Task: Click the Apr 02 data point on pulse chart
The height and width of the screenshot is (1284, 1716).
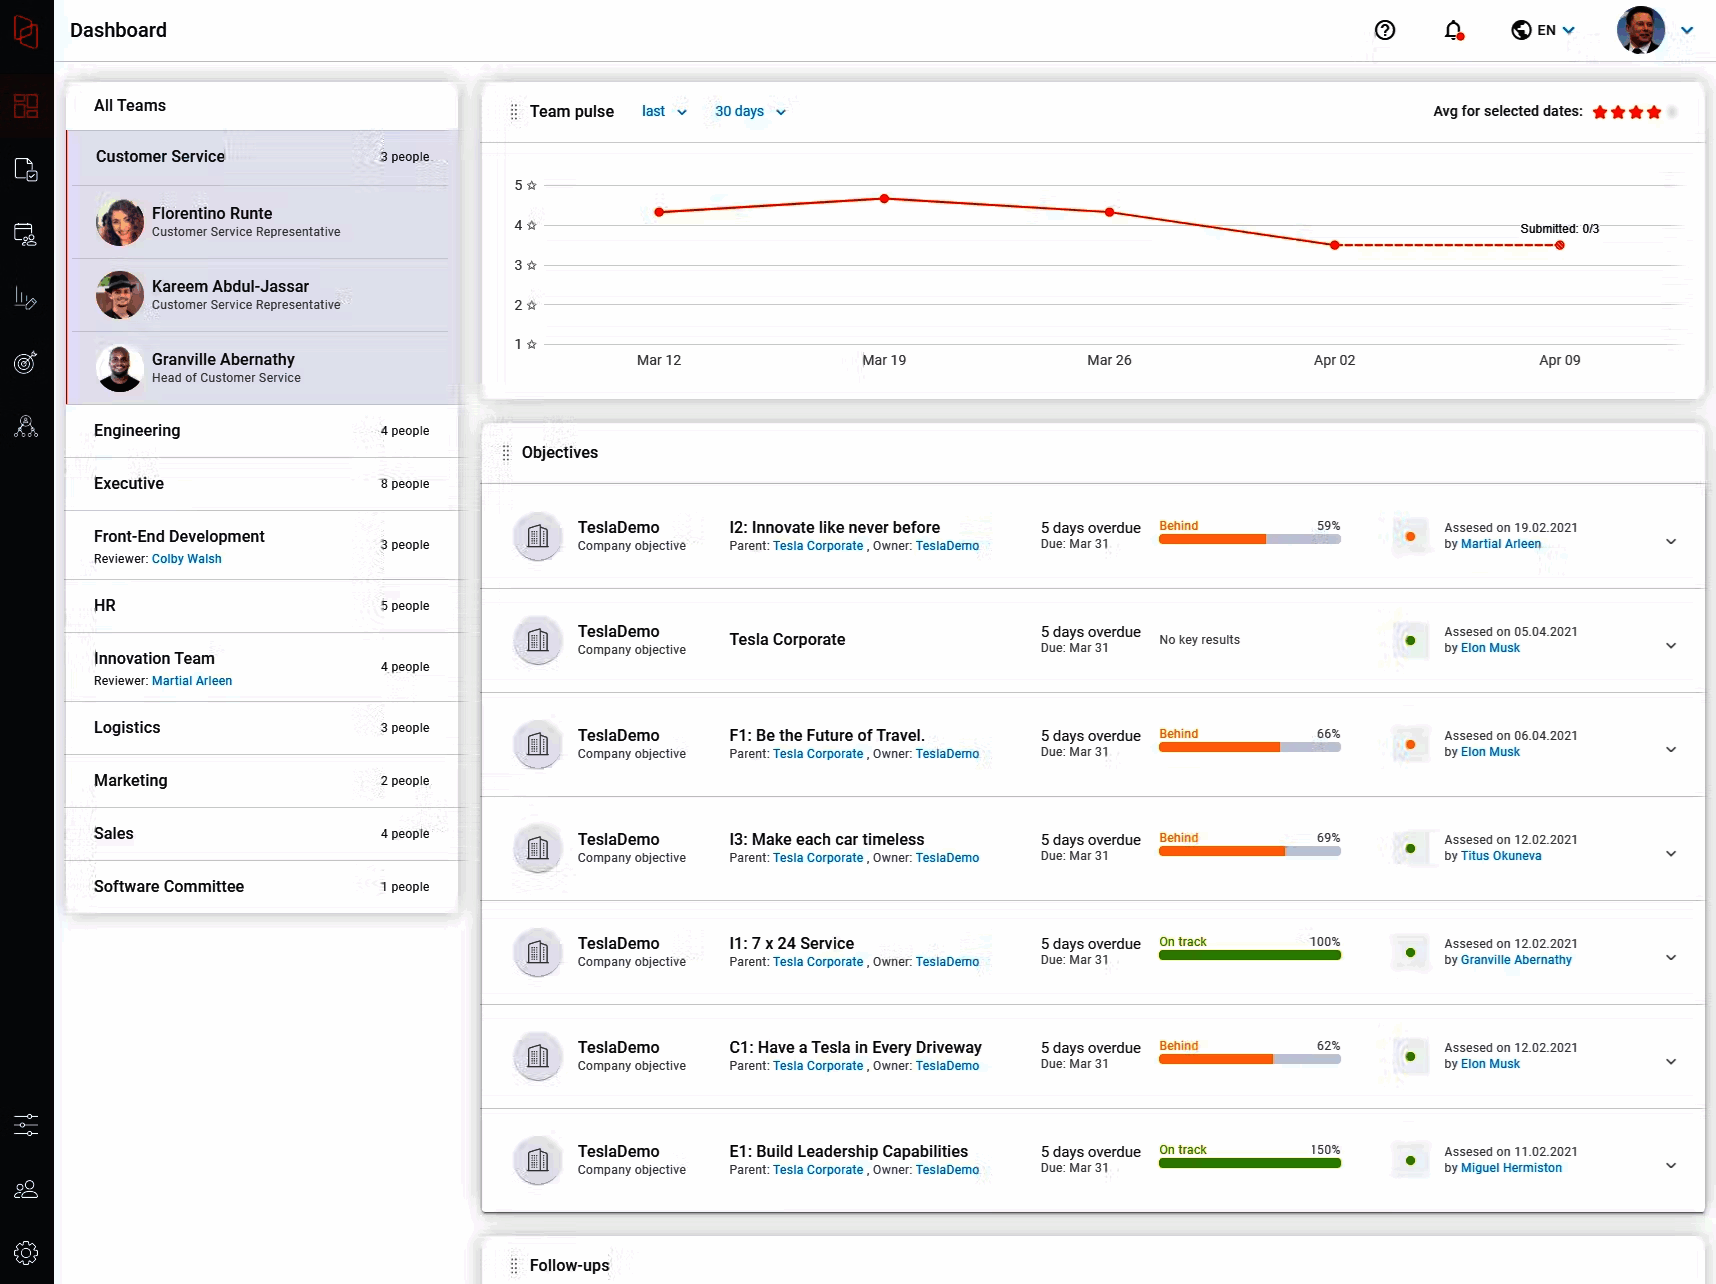Action: click(x=1334, y=245)
